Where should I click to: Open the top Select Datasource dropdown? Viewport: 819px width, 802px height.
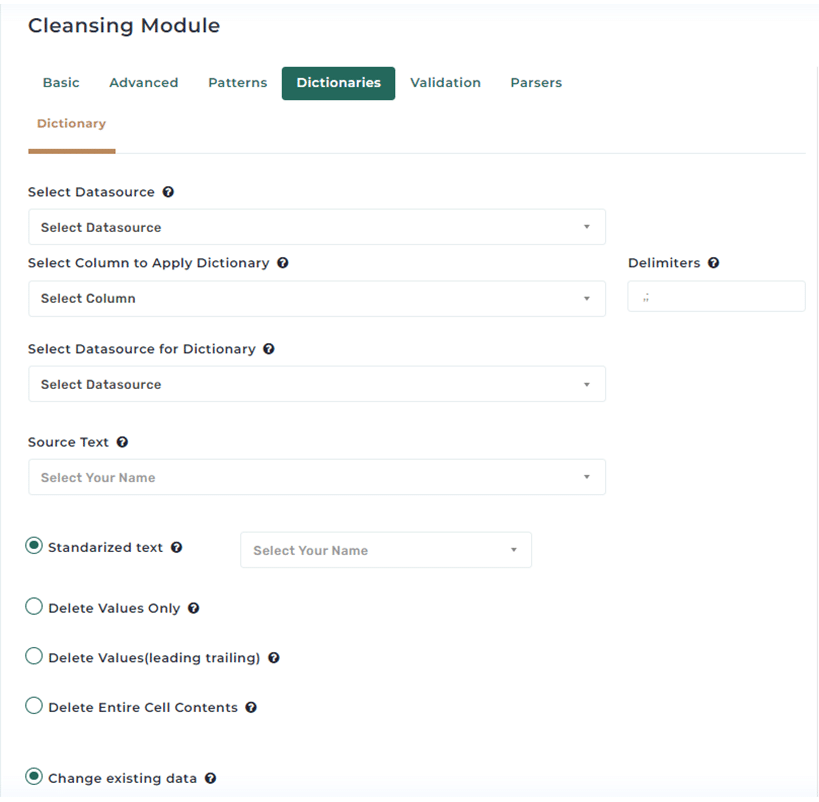(x=317, y=227)
